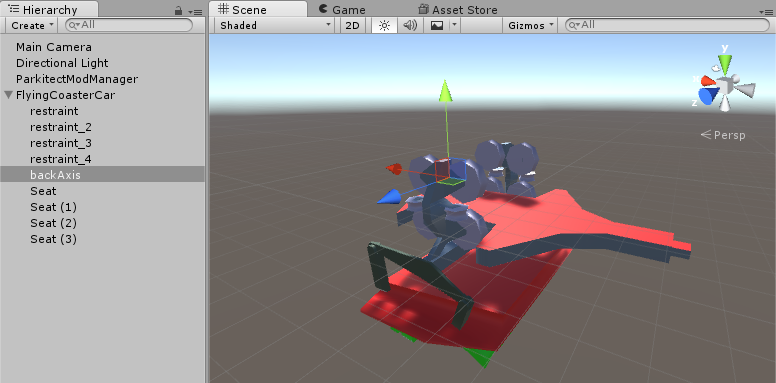Toggle scene effects image icon
This screenshot has width=776, height=383.
[x=436, y=26]
